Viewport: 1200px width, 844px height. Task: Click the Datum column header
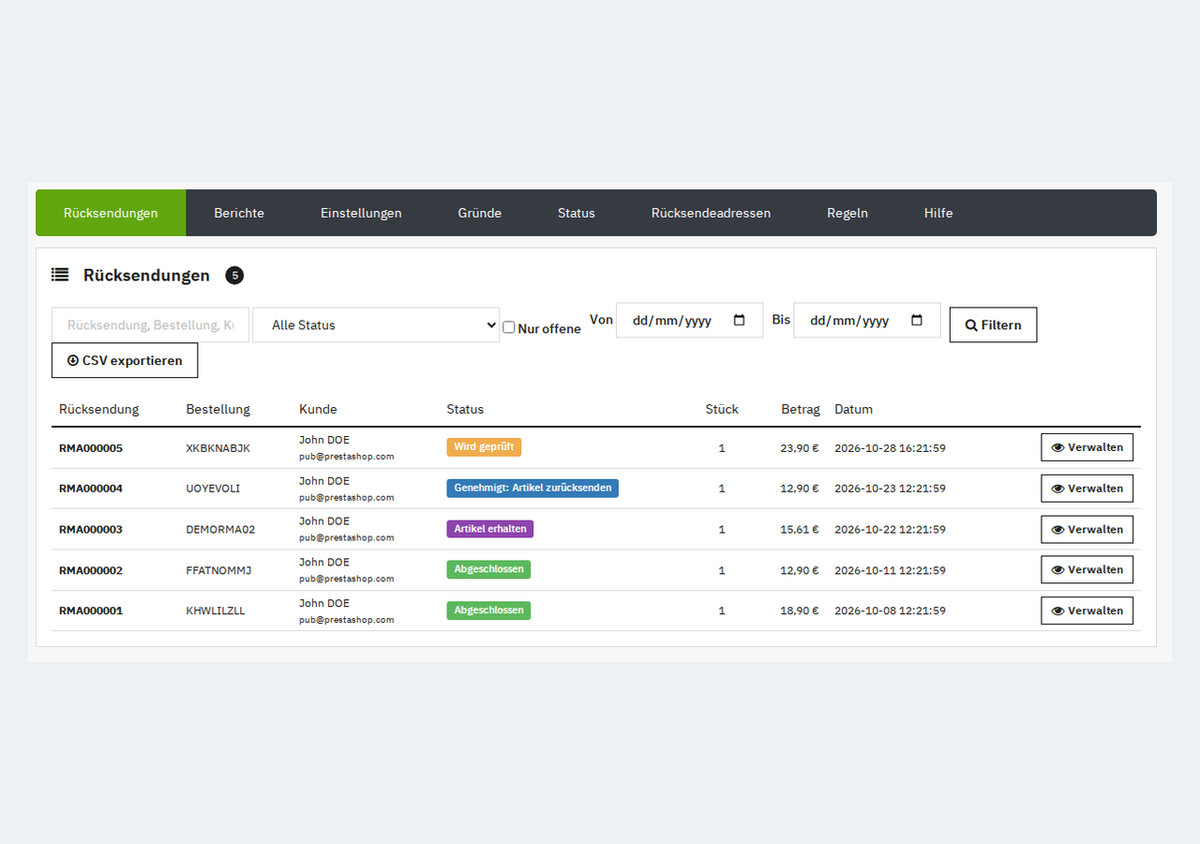coord(854,409)
